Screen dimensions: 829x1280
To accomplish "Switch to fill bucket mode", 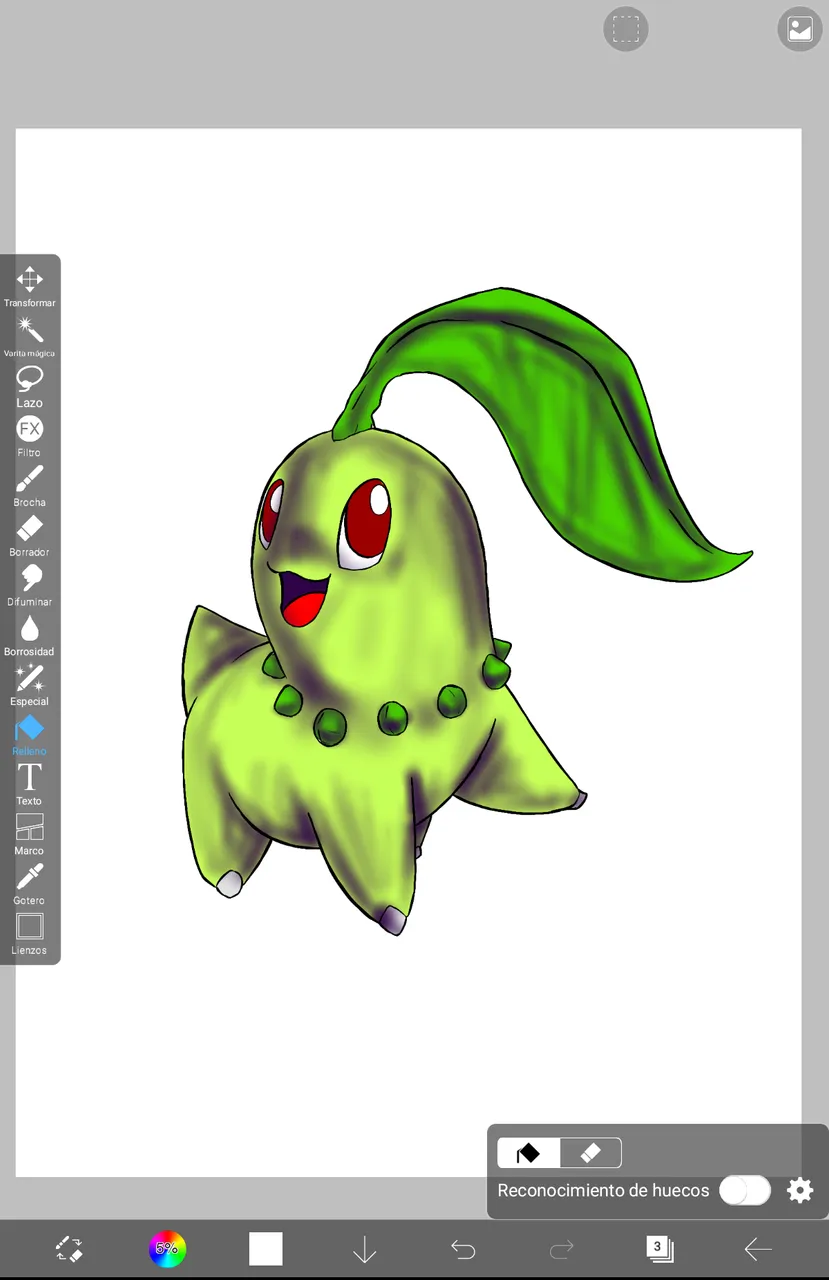I will pyautogui.click(x=528, y=1153).
